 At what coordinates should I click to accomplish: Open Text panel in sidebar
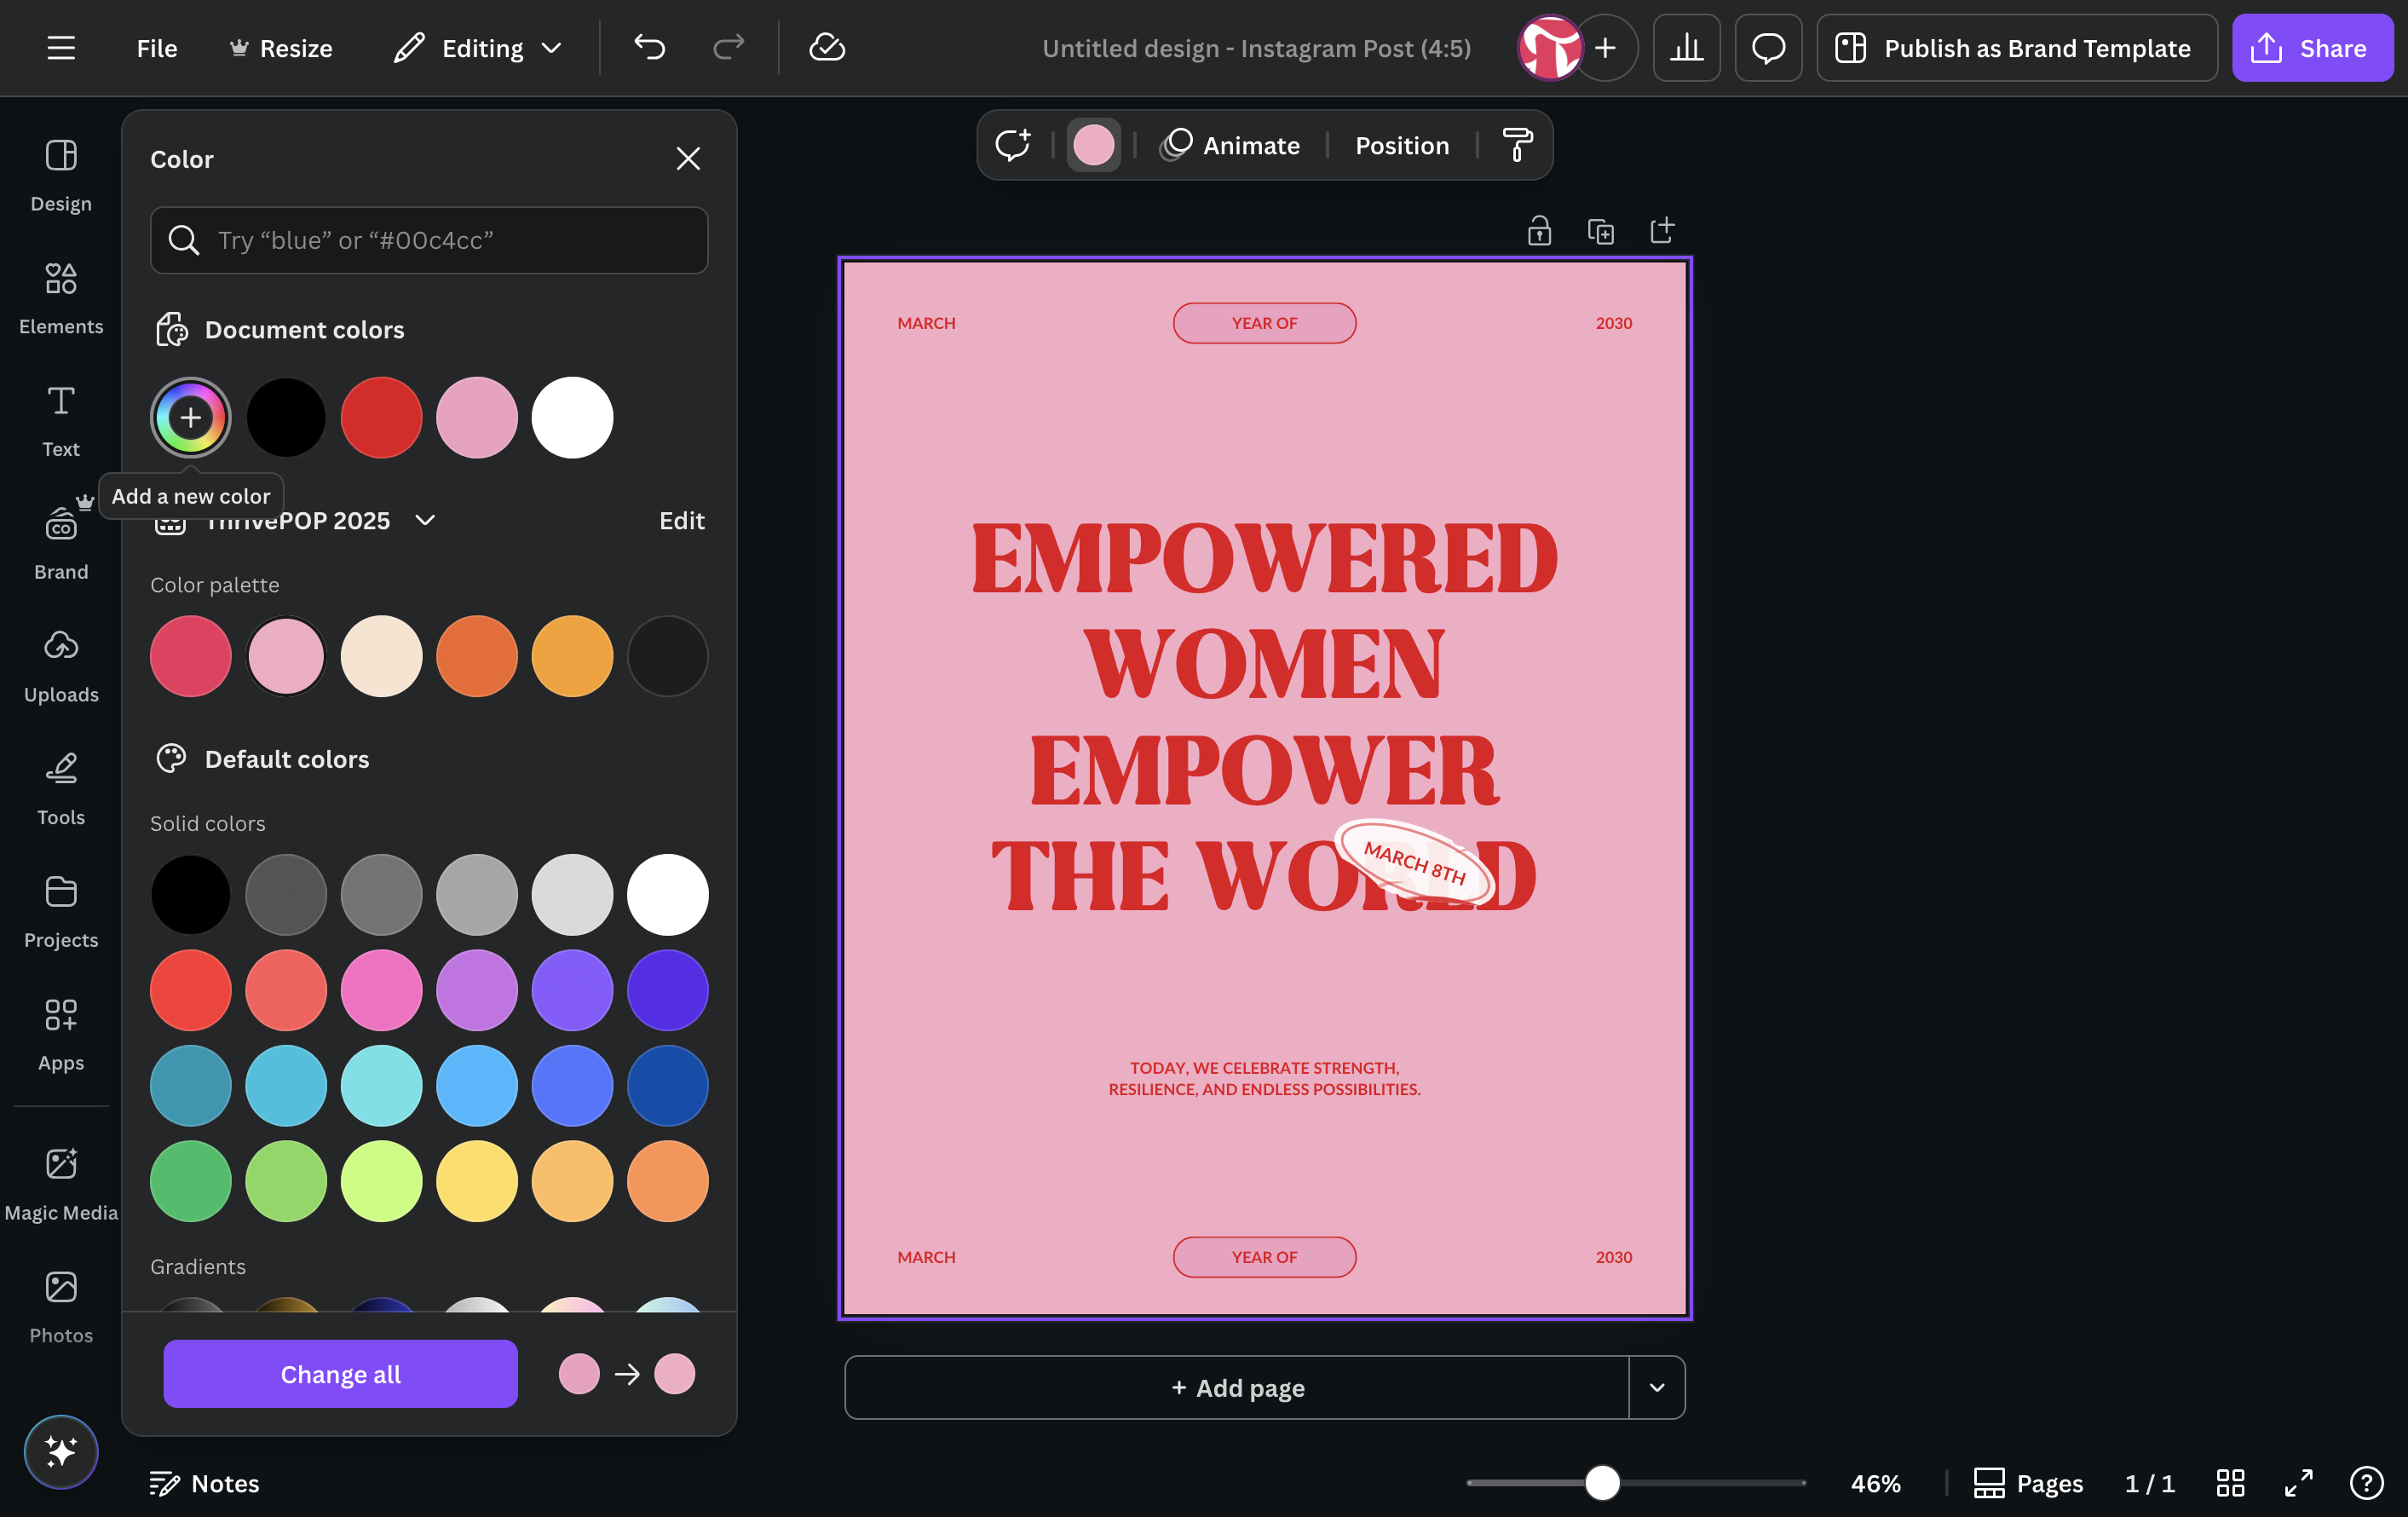point(61,421)
